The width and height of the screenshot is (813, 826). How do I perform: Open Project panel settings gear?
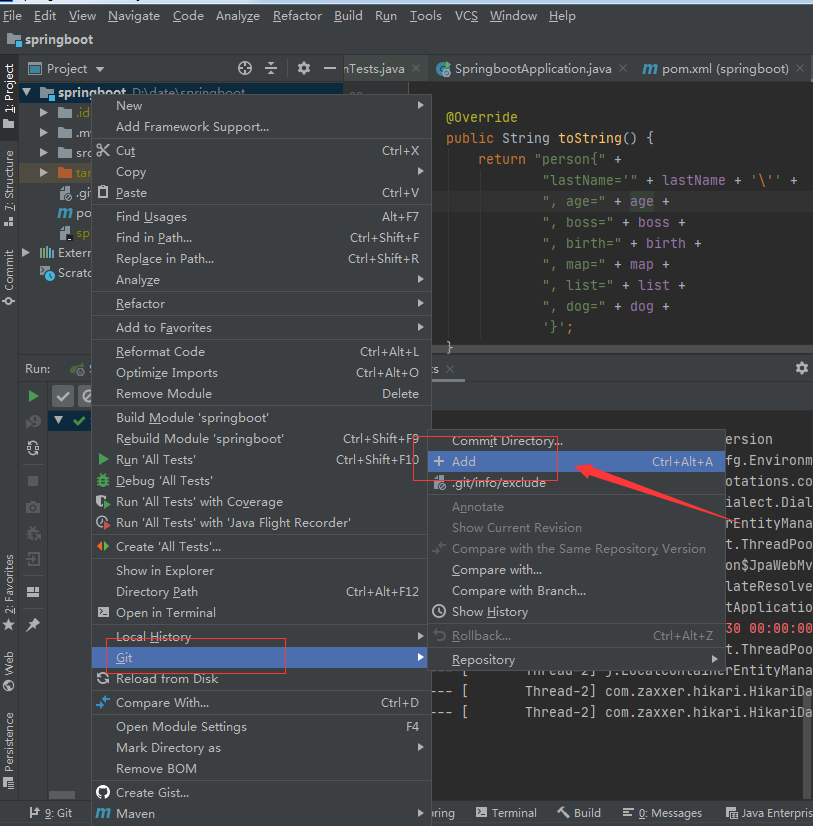(303, 68)
